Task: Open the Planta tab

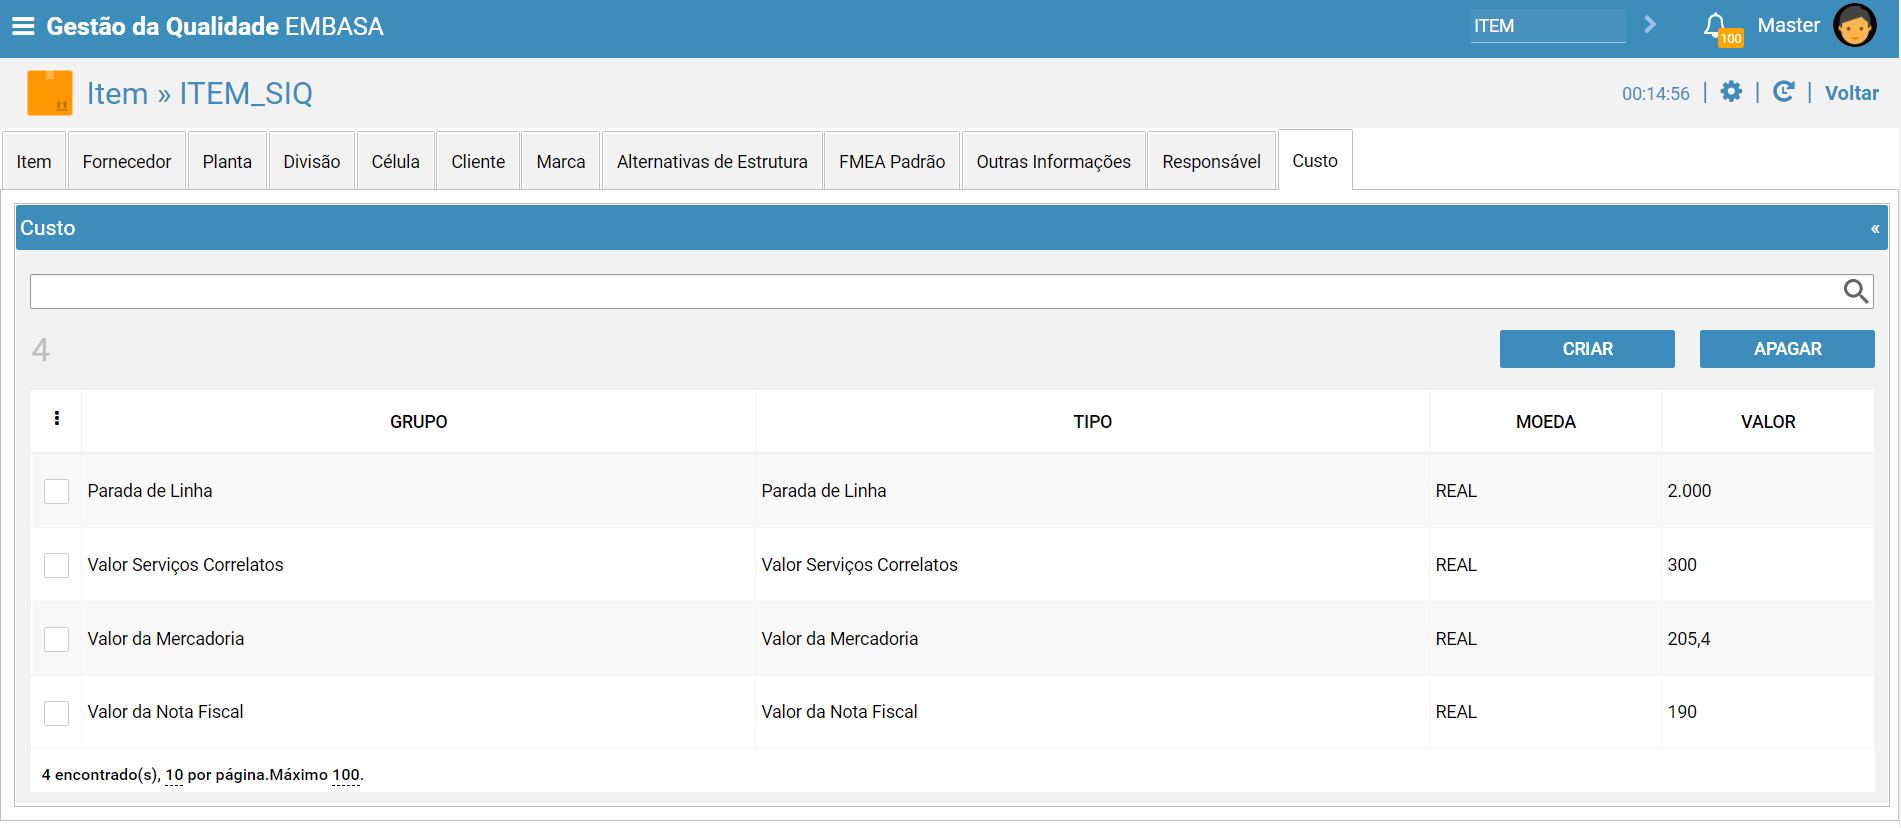Action: 227,161
